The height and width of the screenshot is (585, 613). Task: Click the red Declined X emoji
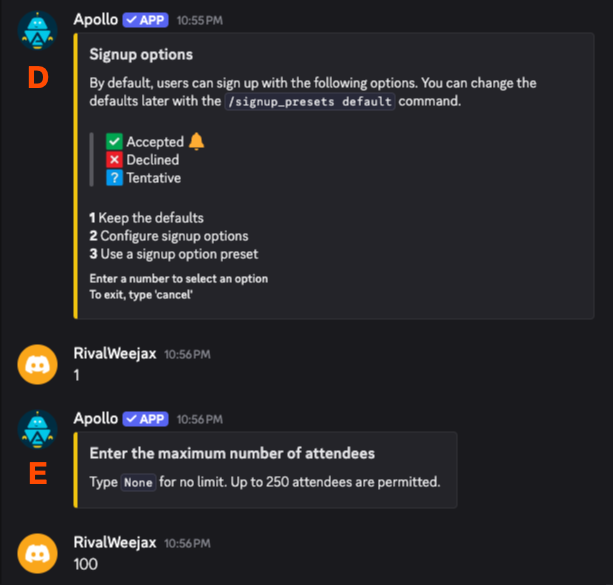(x=114, y=160)
